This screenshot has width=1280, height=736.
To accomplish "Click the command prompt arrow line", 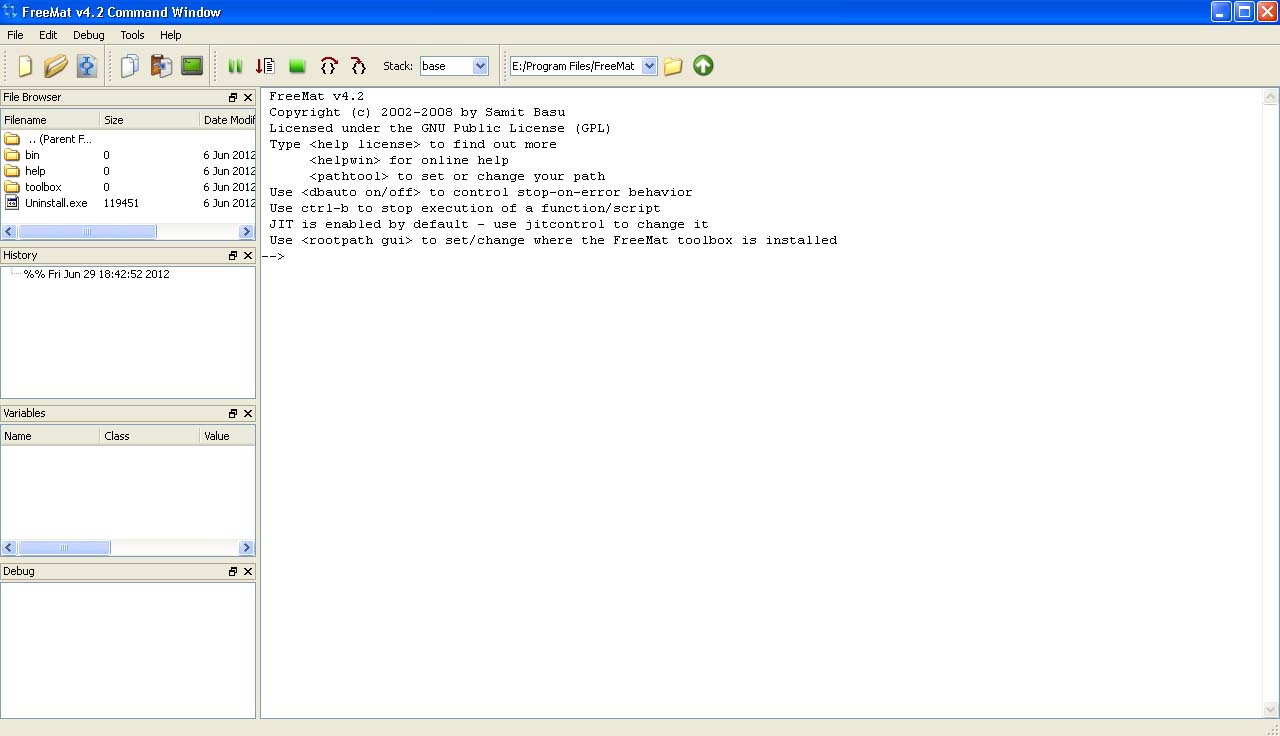I will pos(273,257).
